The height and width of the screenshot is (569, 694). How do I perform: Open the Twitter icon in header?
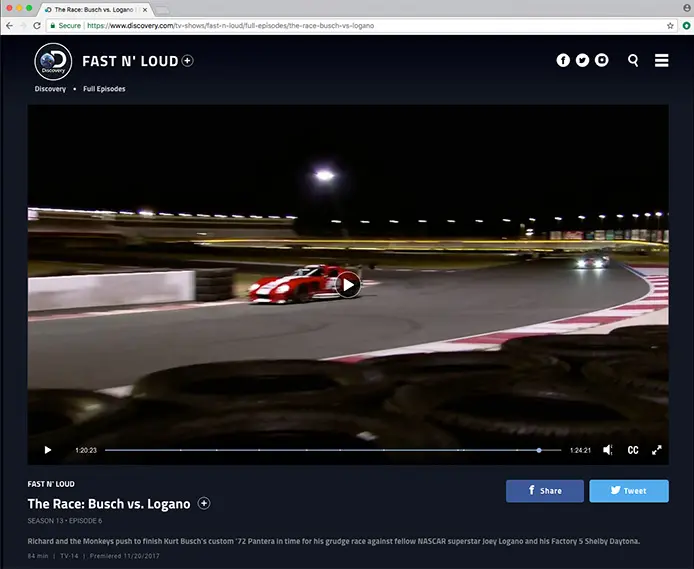pos(582,60)
